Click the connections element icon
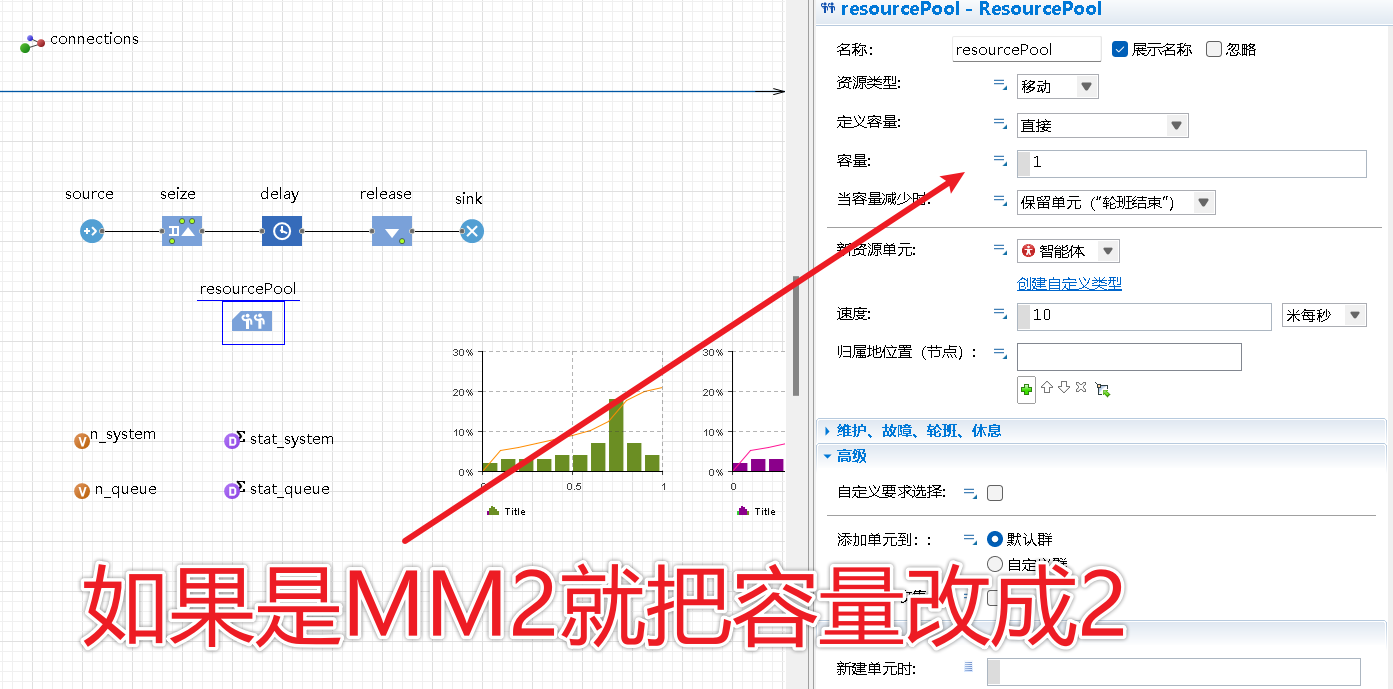This screenshot has width=1393, height=689. coord(30,44)
